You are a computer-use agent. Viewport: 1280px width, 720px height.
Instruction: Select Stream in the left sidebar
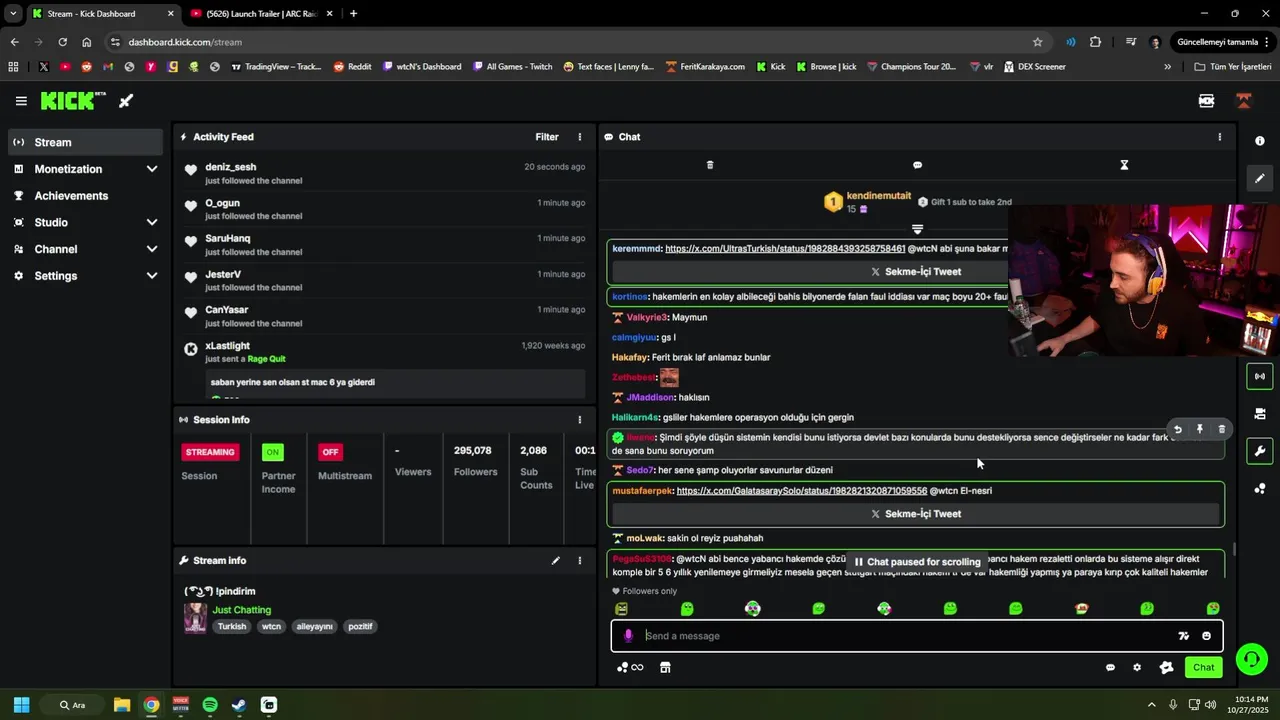tap(85, 142)
